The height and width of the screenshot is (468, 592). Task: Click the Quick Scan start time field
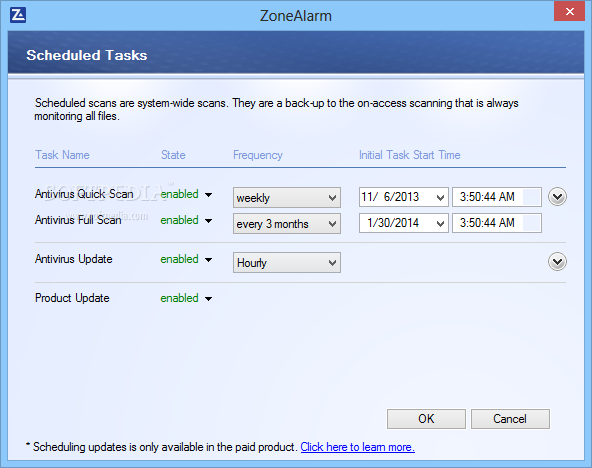coord(497,197)
